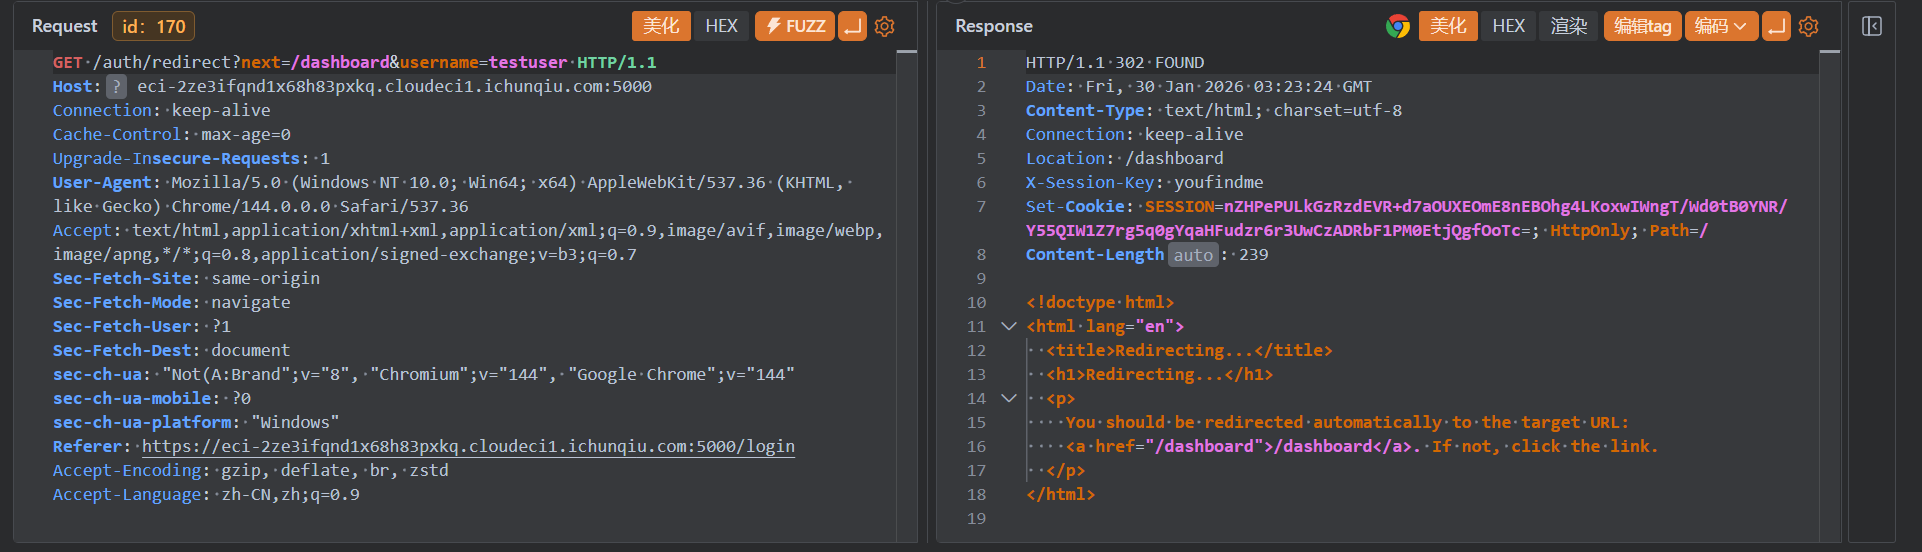The image size is (1922, 552).
Task: Click the <!doctype html> line
Action: tap(1100, 302)
